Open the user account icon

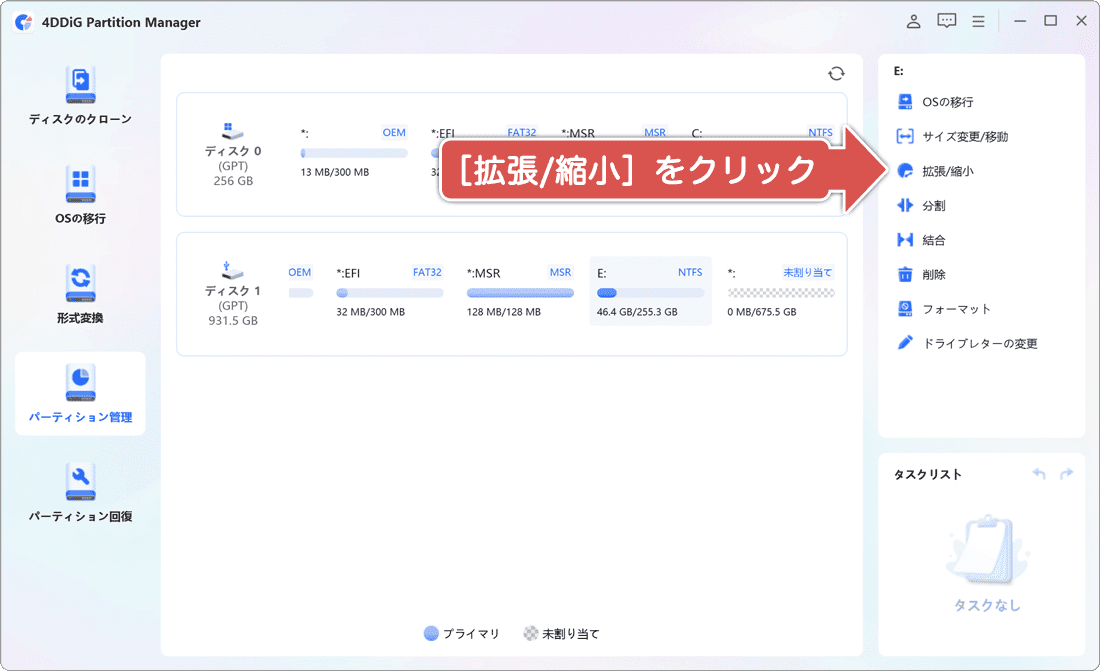coord(912,20)
